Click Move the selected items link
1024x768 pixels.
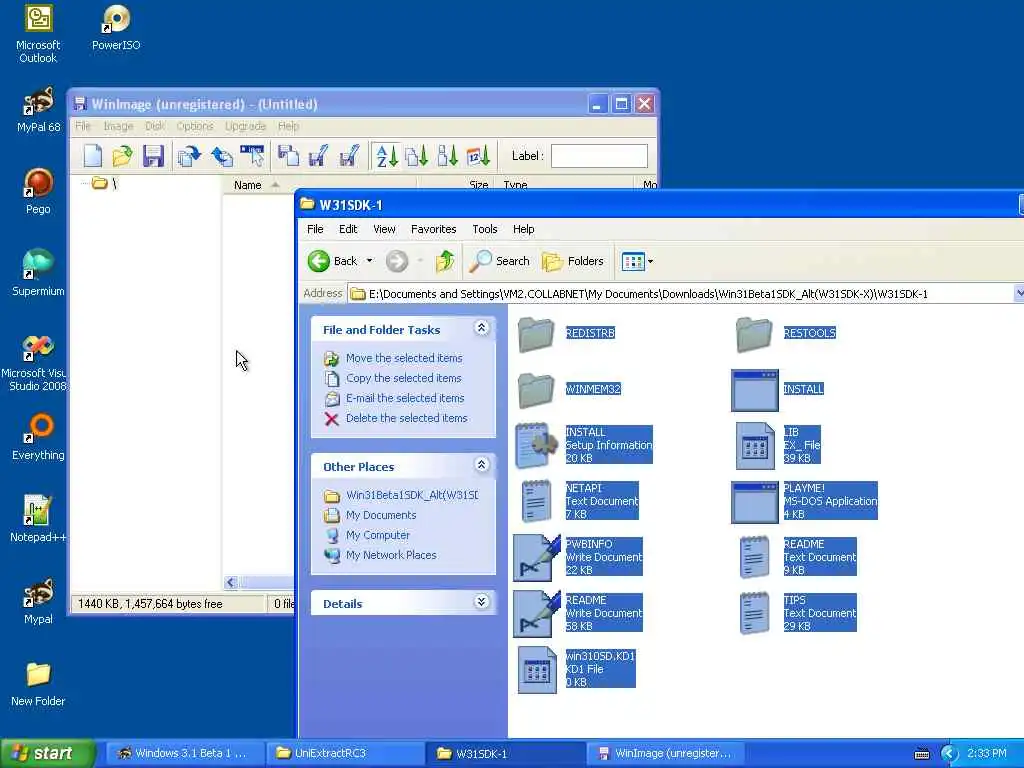click(404, 358)
